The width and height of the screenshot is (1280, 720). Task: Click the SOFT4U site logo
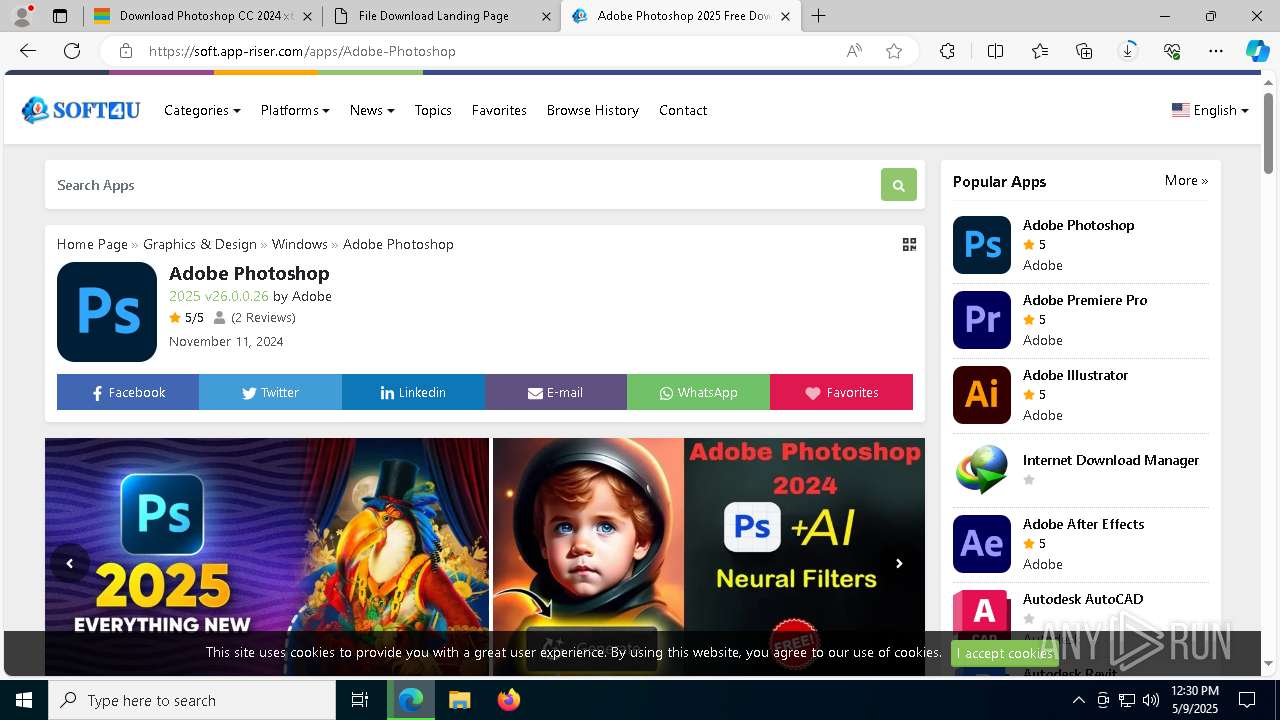pyautogui.click(x=81, y=110)
